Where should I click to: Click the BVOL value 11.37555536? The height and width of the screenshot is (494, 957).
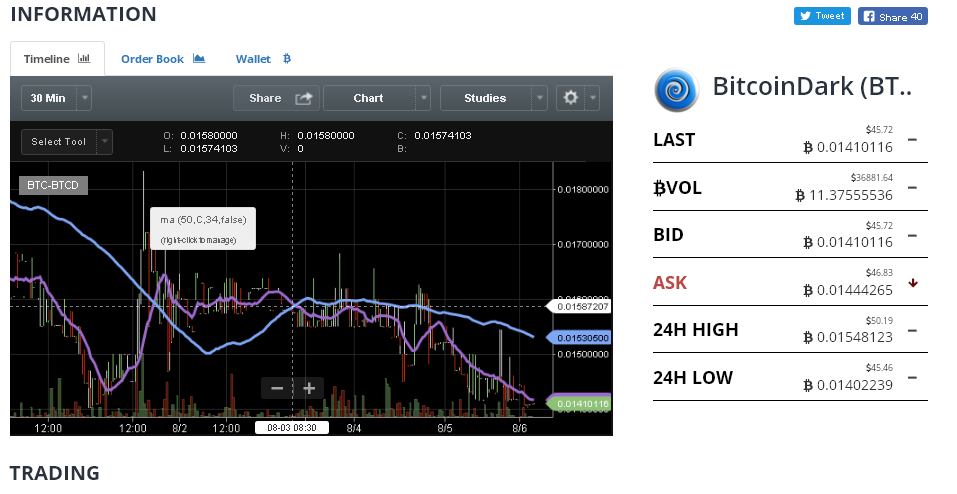pyautogui.click(x=844, y=195)
